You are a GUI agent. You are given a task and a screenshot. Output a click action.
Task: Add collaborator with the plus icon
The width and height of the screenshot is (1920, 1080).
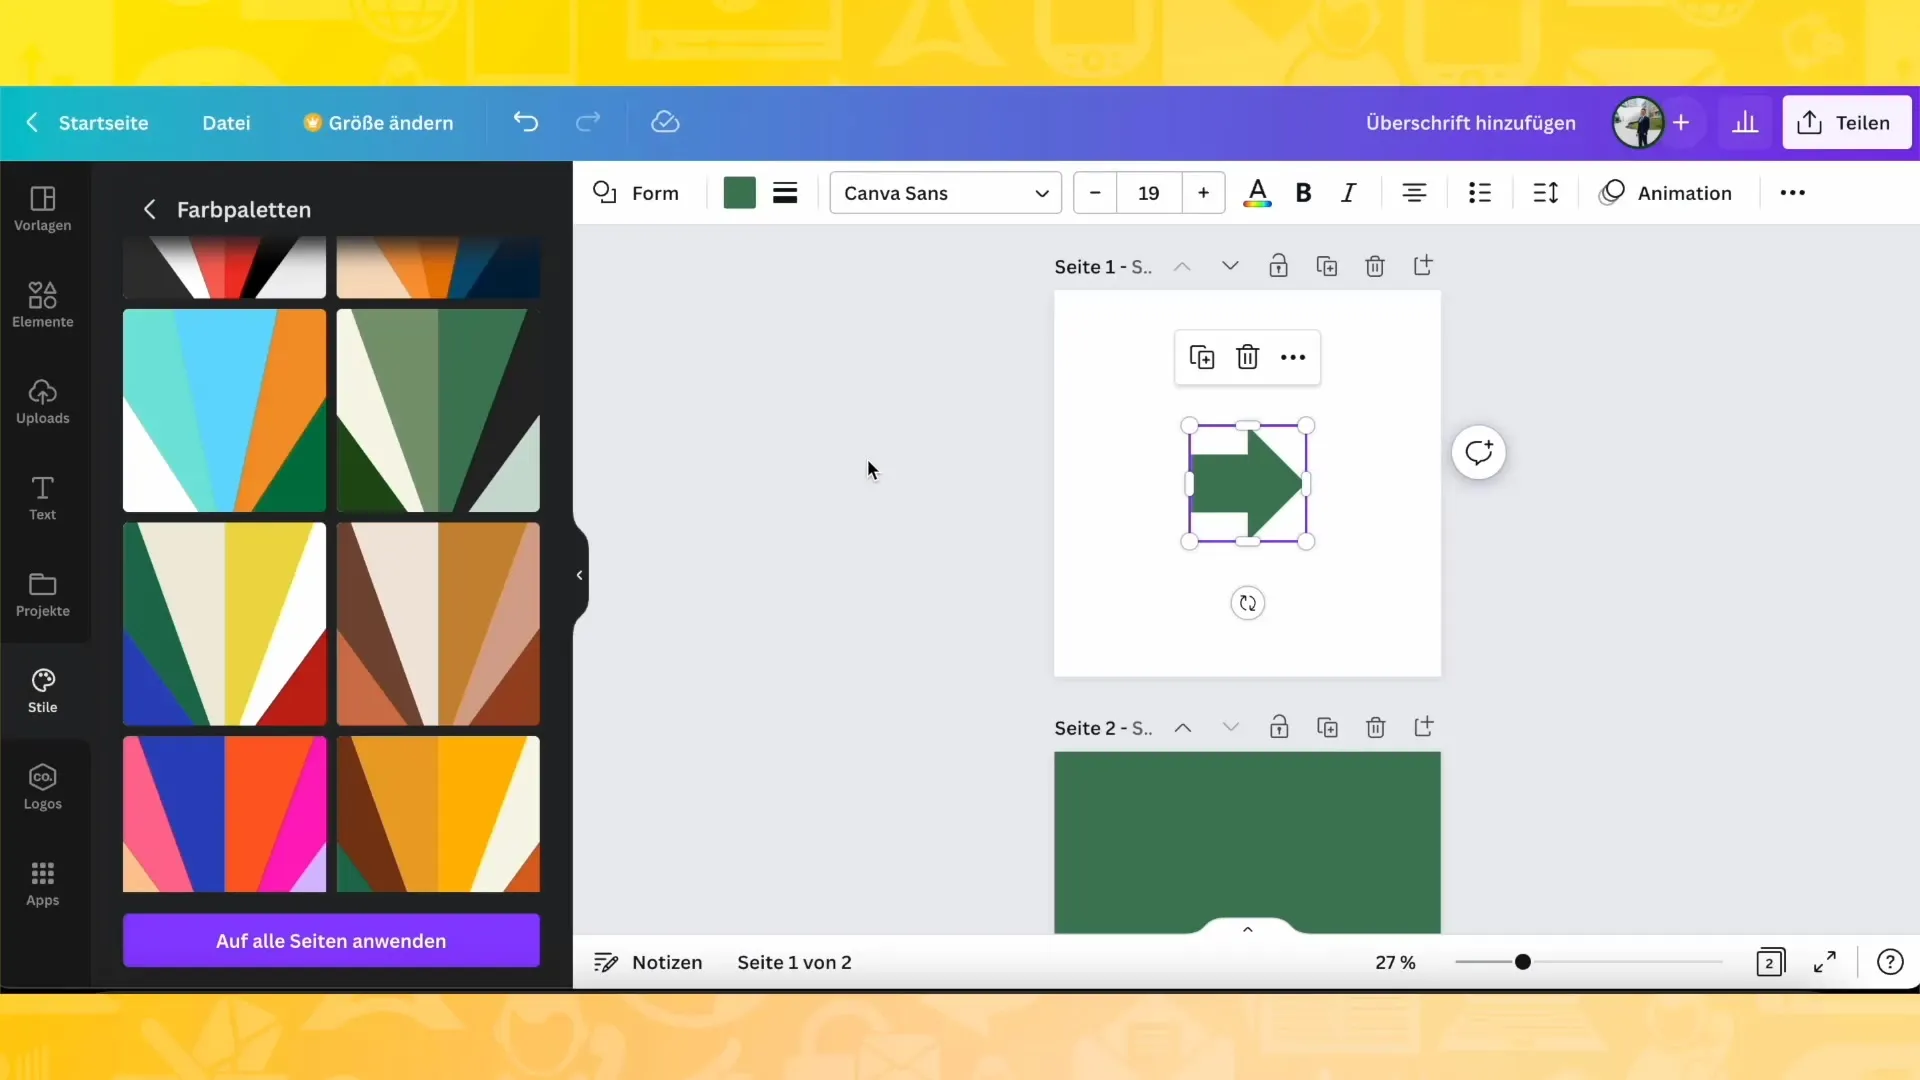(x=1681, y=122)
